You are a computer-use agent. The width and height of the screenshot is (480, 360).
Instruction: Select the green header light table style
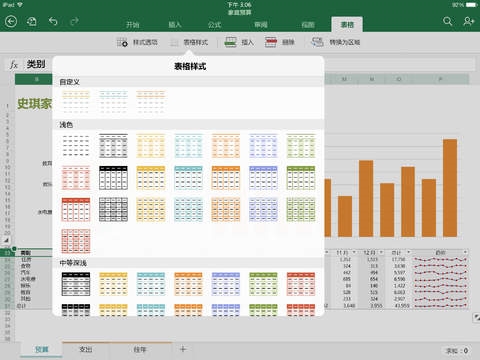(x=301, y=178)
